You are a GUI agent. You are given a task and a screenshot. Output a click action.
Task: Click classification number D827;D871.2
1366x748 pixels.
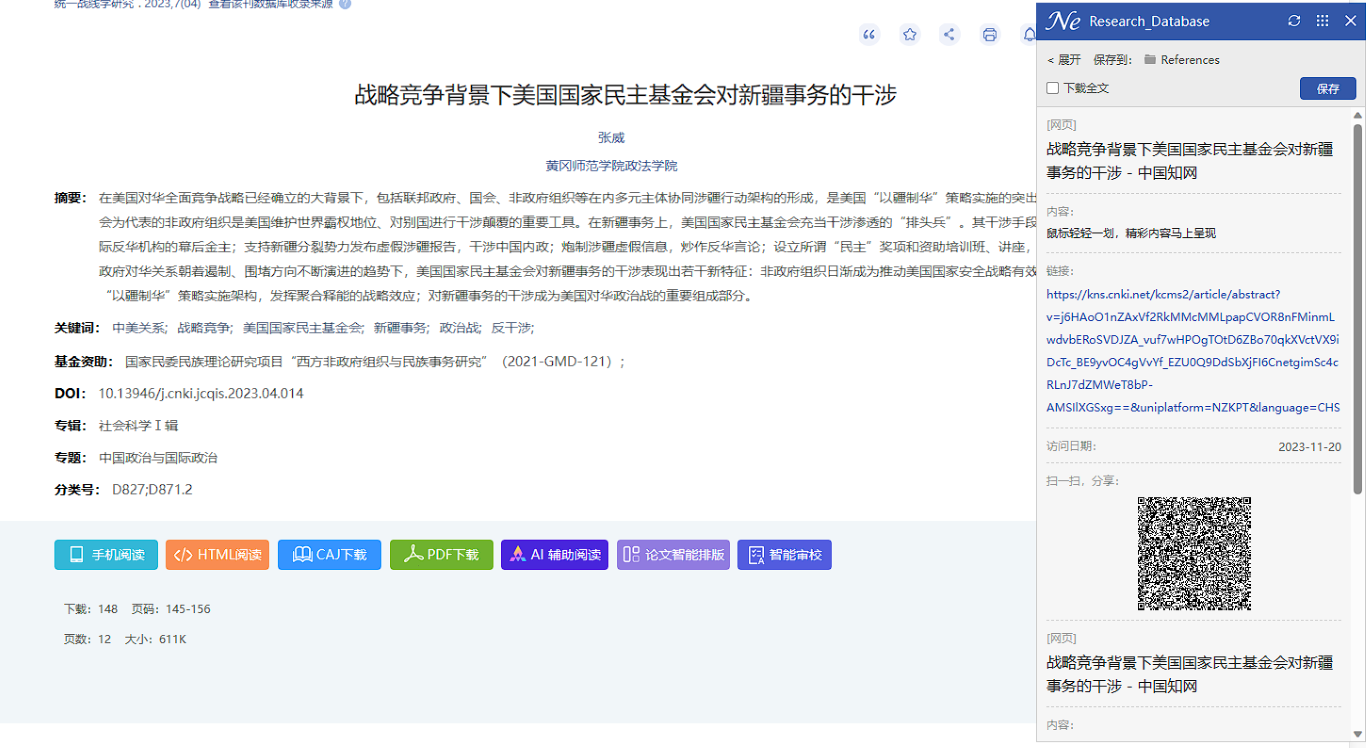152,490
